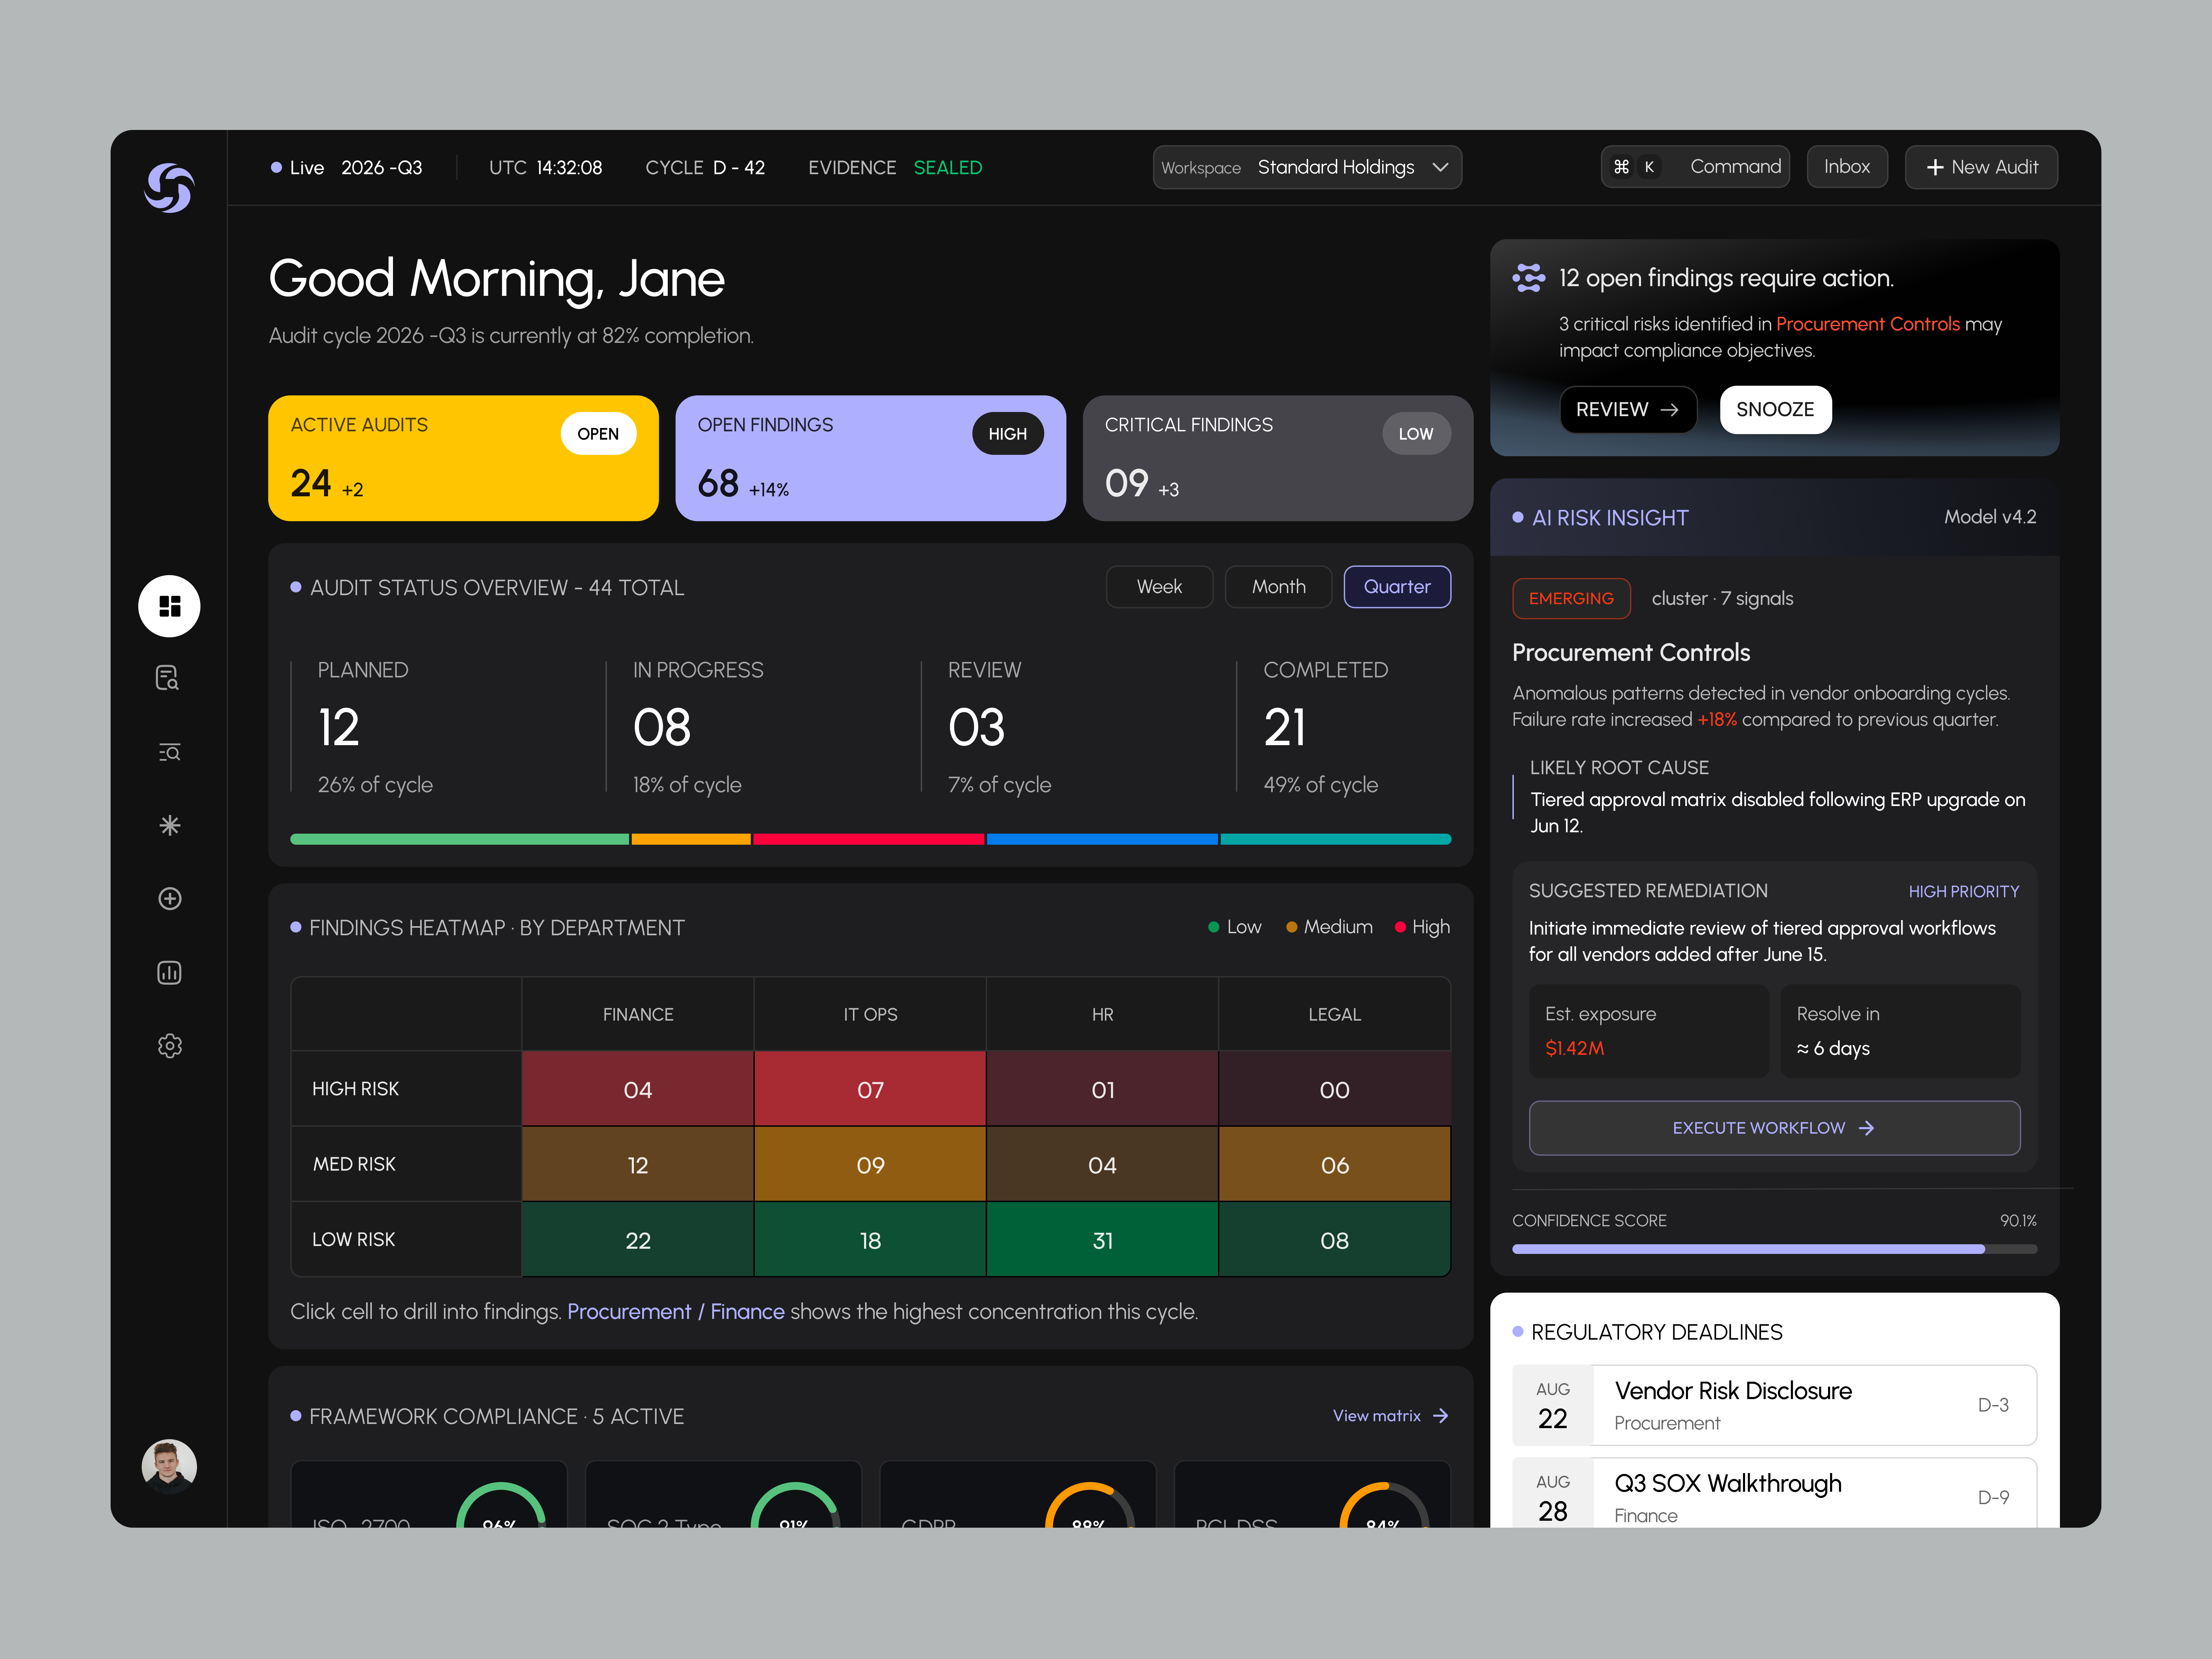
Task: Create a New Audit
Action: 1981,167
